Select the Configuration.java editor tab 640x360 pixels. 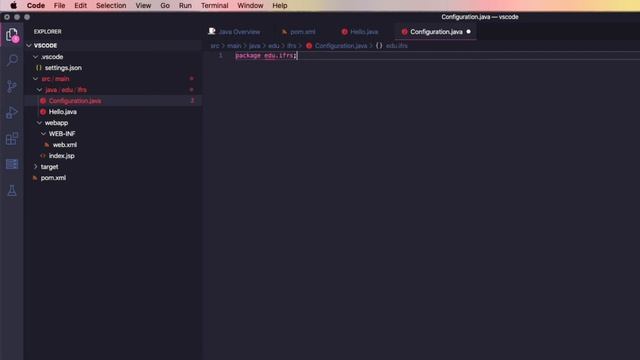point(436,31)
